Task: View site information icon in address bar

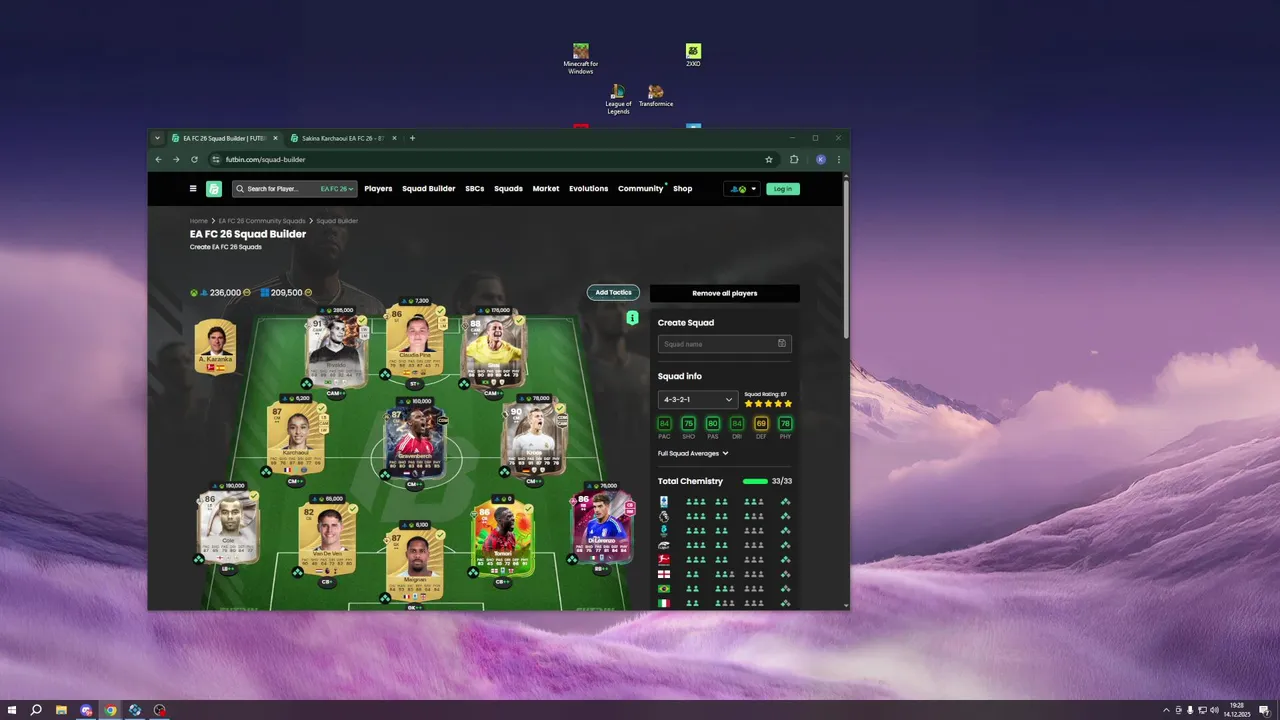Action: (x=215, y=159)
